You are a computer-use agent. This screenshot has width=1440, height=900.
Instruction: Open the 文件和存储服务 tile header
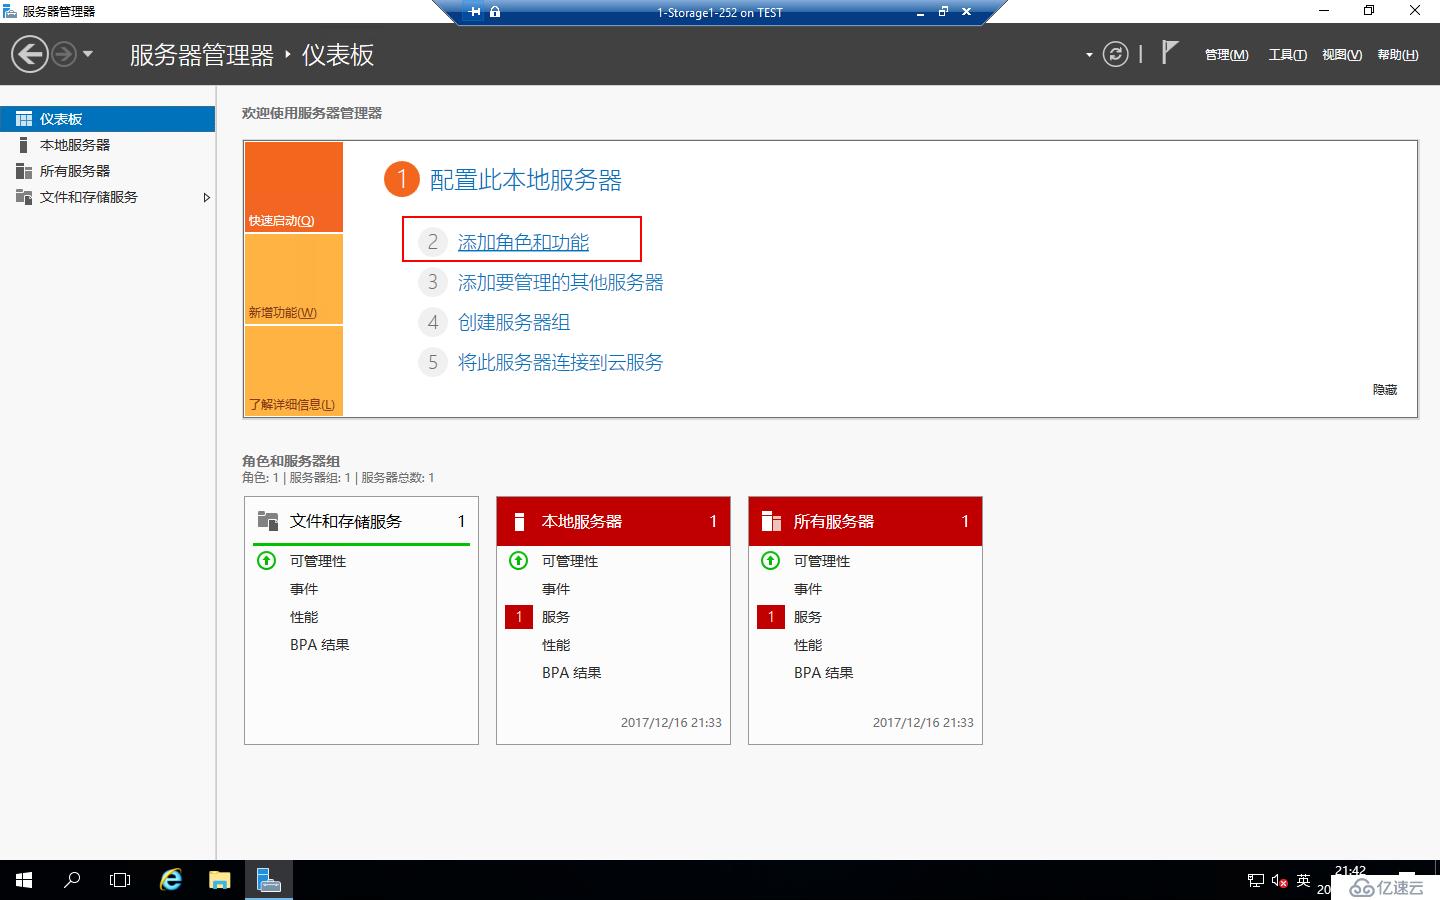pyautogui.click(x=361, y=521)
